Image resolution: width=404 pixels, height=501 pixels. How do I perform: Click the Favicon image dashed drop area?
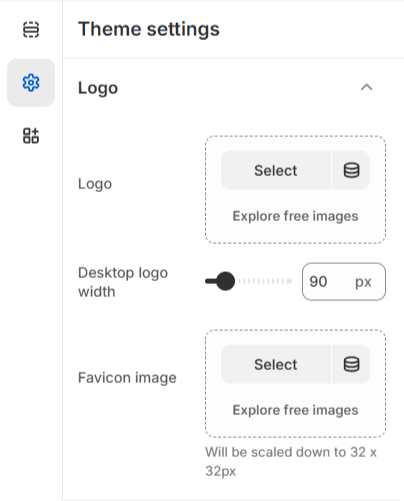coord(295,383)
